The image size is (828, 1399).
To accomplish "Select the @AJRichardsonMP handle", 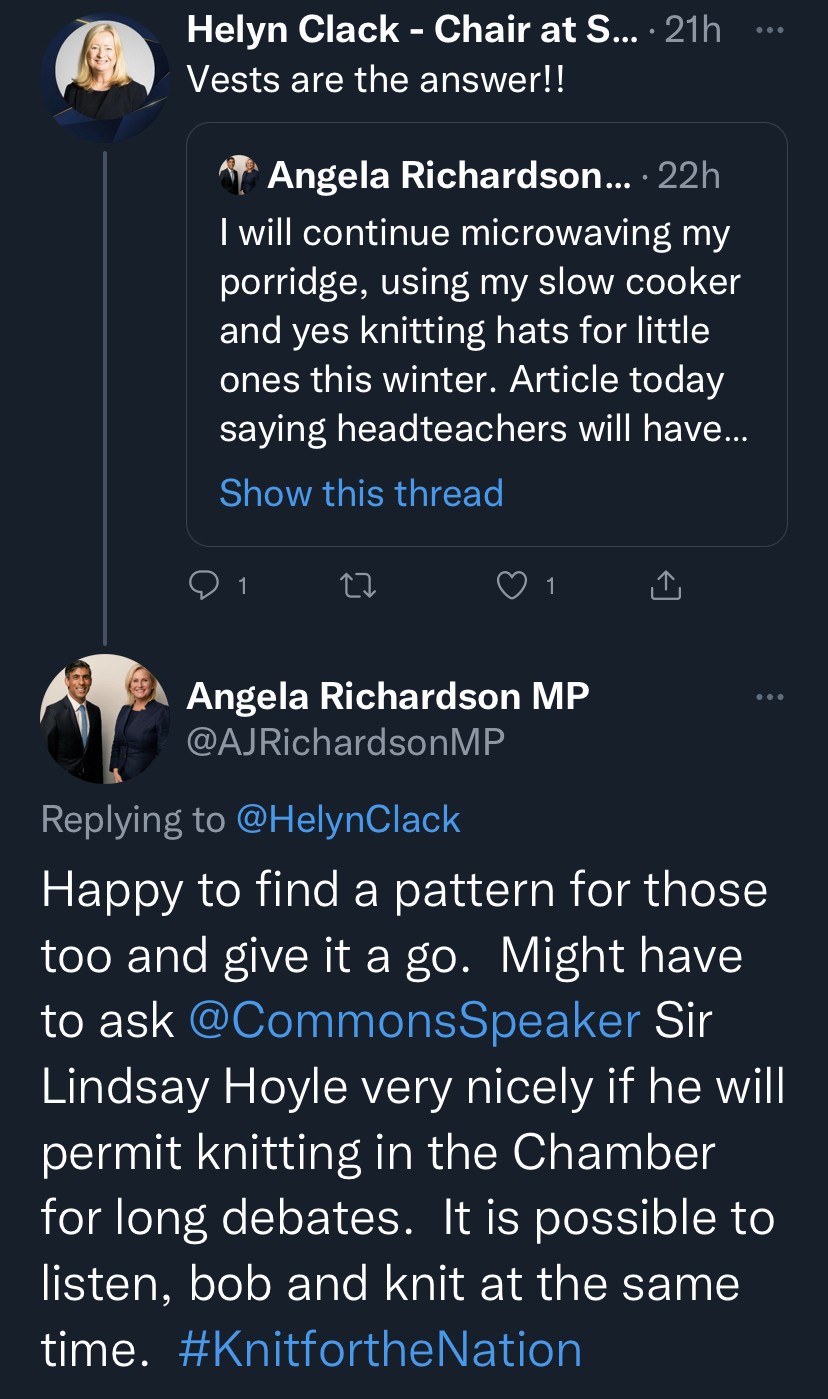I will click(345, 742).
